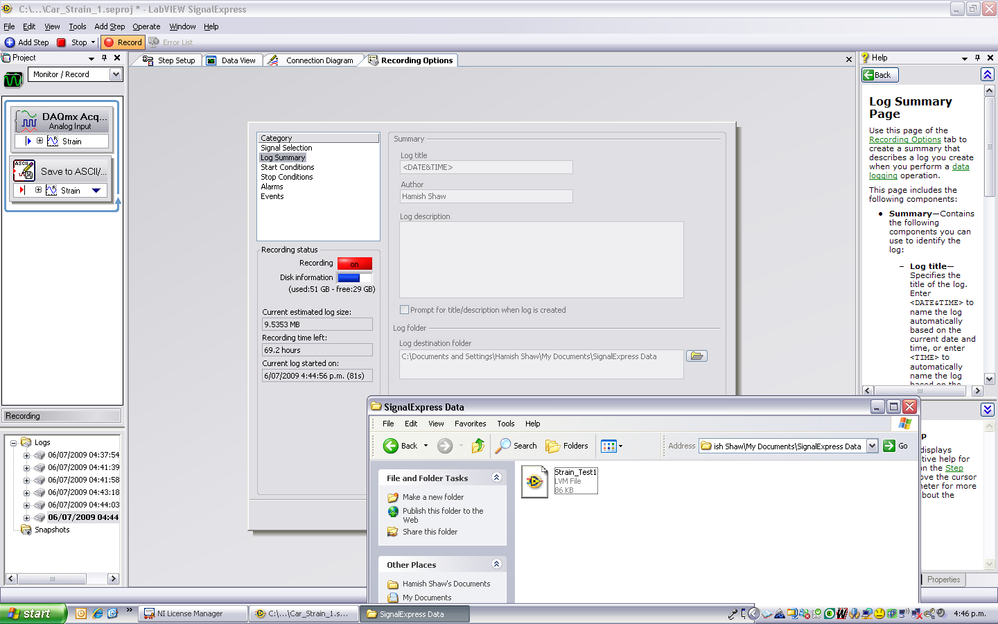This screenshot has height=624, width=998.
Task: Toggle the red Recording on indicator
Action: click(355, 264)
